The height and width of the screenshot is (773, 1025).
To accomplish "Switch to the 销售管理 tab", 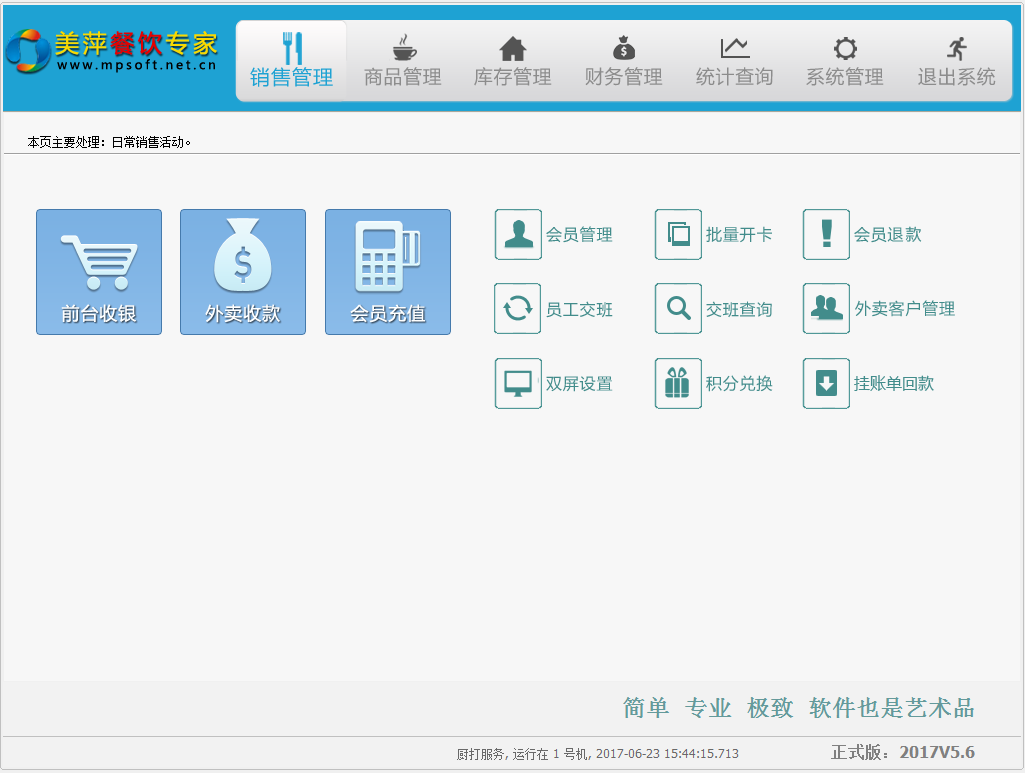I will (292, 61).
